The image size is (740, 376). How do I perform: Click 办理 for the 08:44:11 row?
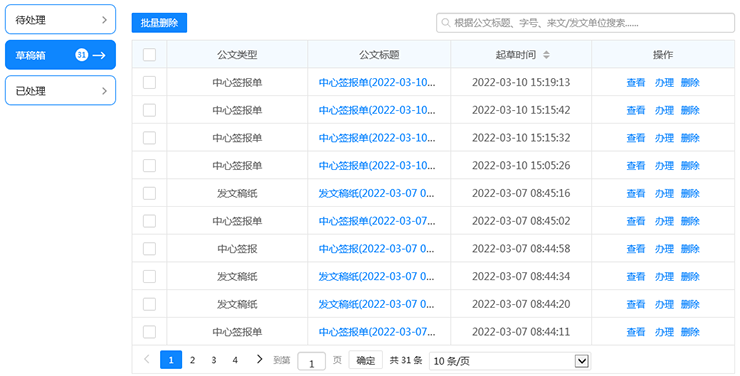point(664,332)
